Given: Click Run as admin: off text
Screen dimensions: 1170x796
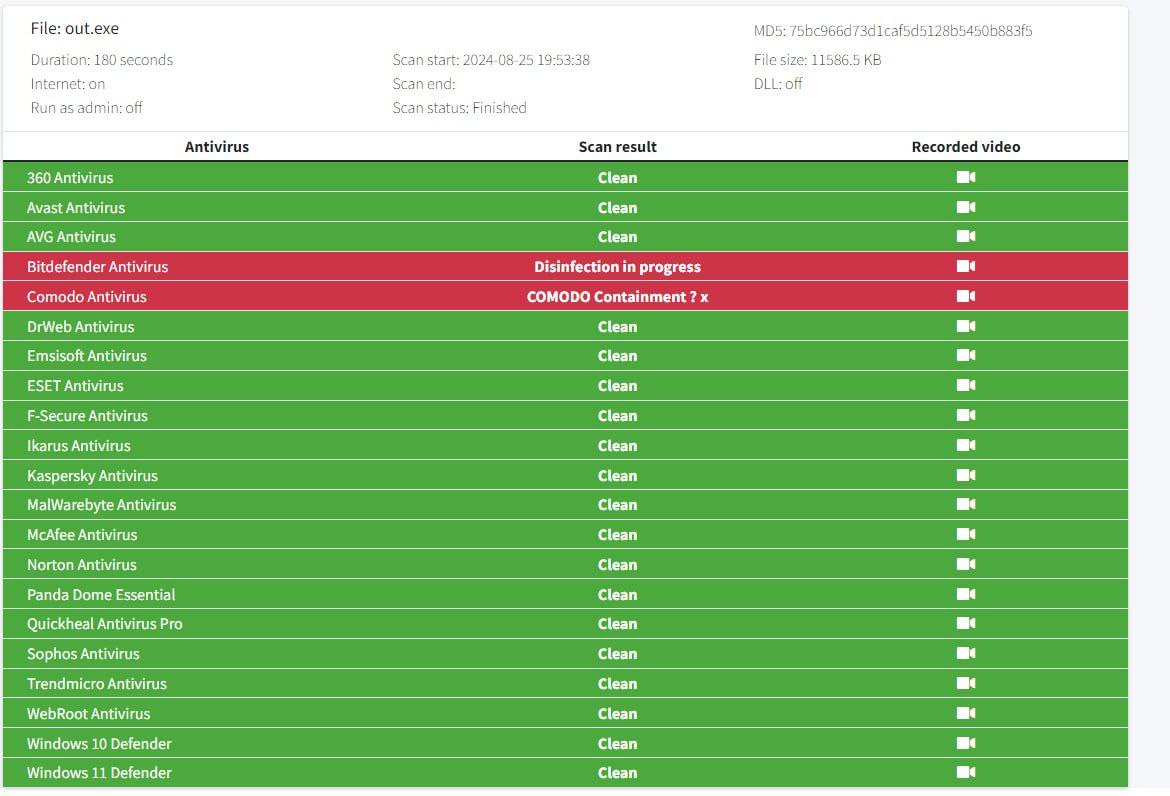Looking at the screenshot, I should pyautogui.click(x=87, y=107).
